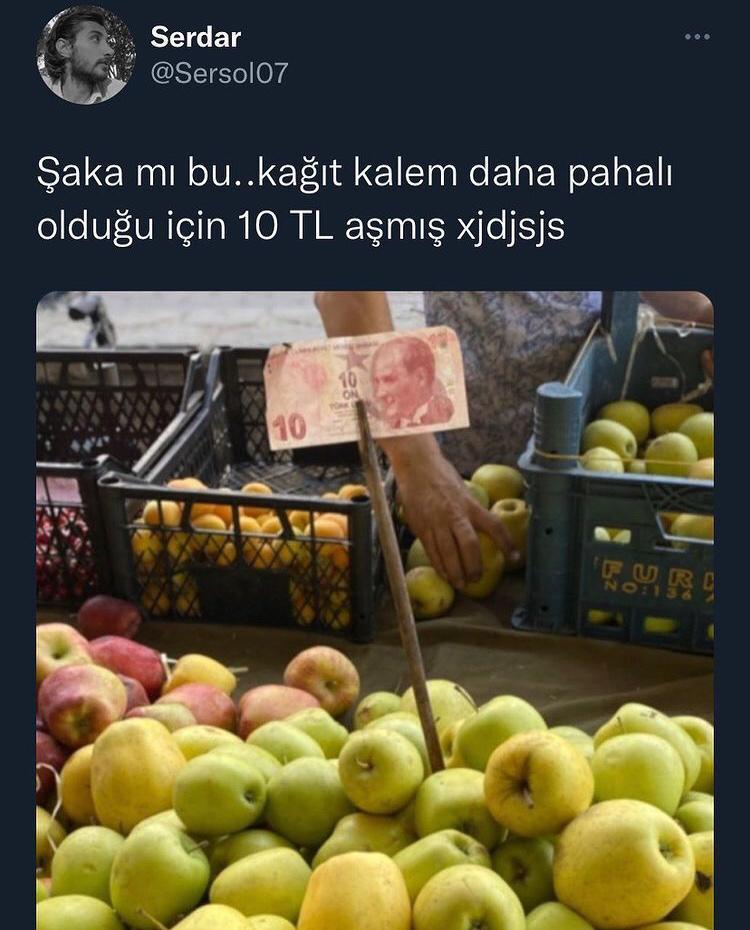The image size is (750, 930).
Task: Open the @Sersol07 handle link
Action: pos(219,74)
